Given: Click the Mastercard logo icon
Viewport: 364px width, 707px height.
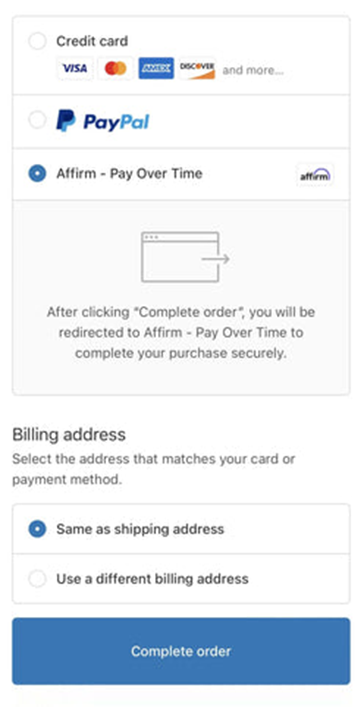Looking at the screenshot, I should click(115, 69).
